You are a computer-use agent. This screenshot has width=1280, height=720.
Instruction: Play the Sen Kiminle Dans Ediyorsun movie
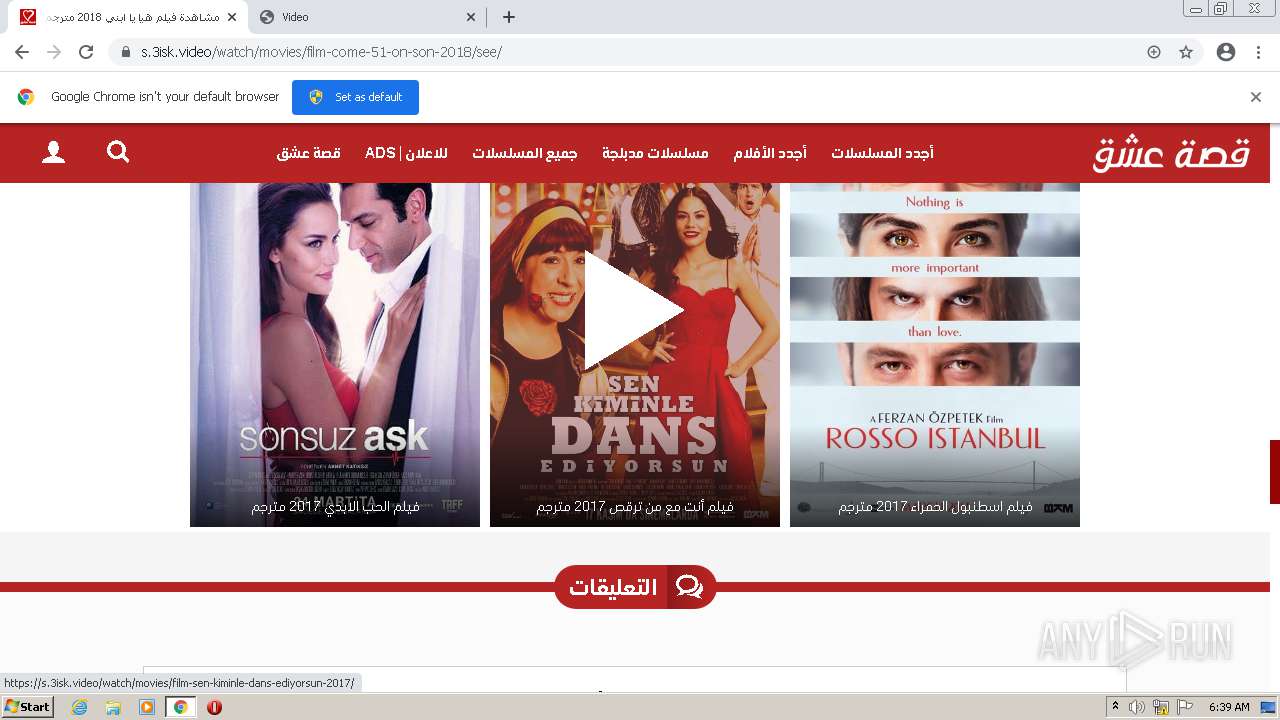point(634,310)
